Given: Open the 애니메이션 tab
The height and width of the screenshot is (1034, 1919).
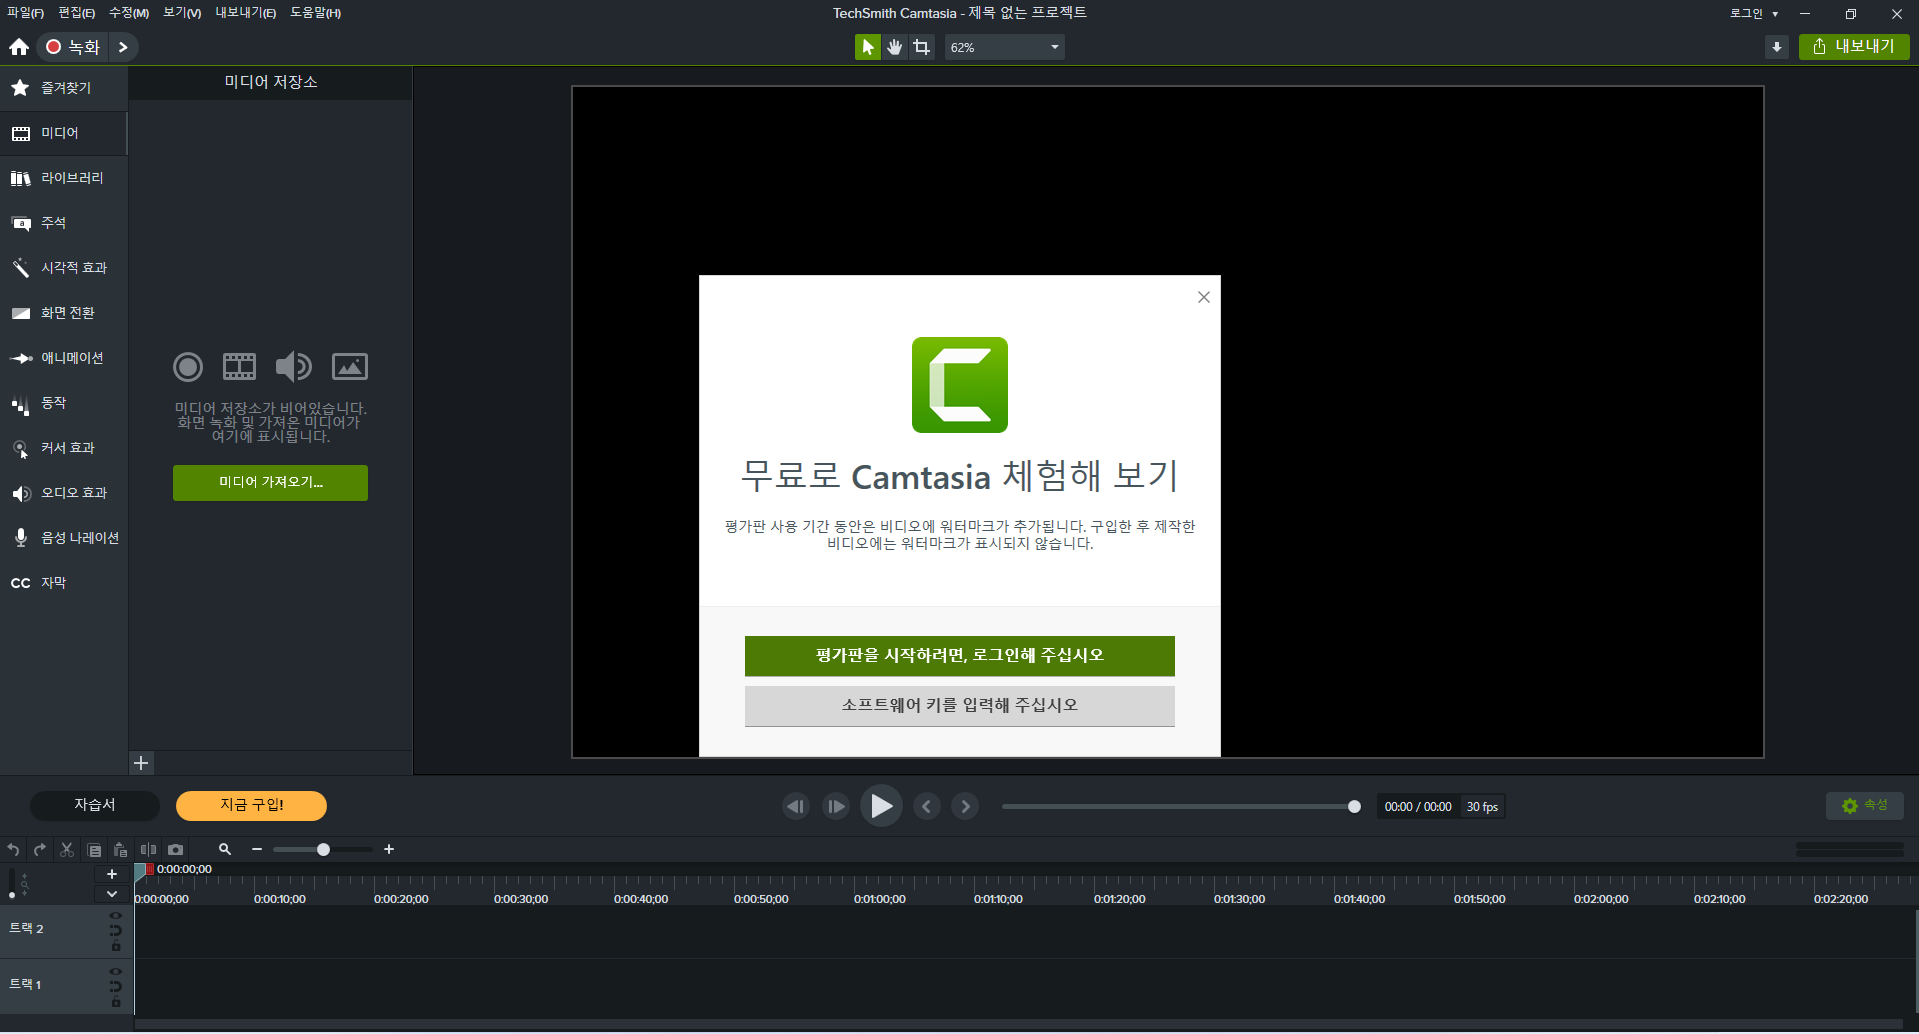Looking at the screenshot, I should [x=64, y=358].
